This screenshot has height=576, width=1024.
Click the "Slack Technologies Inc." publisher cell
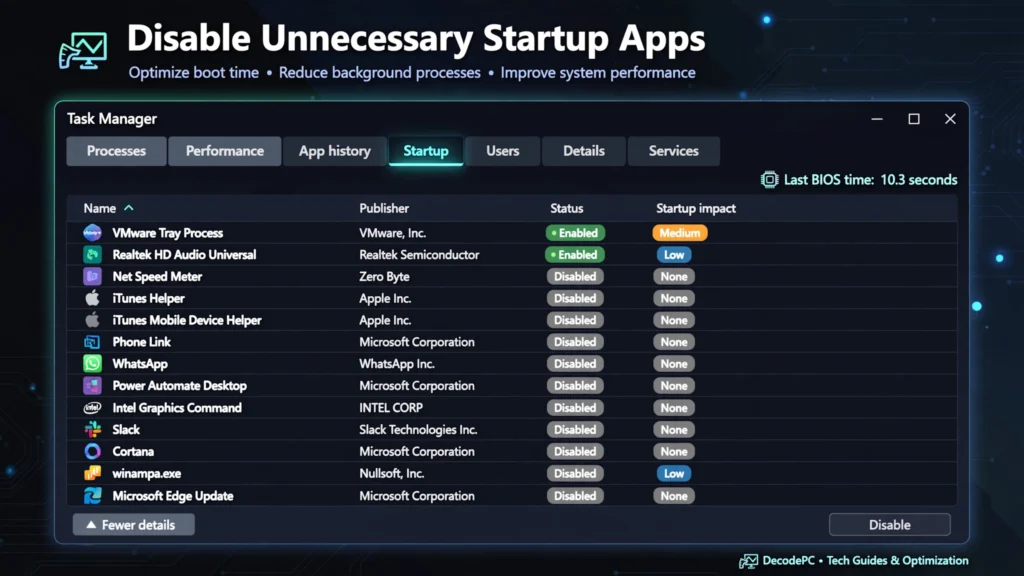tap(418, 430)
